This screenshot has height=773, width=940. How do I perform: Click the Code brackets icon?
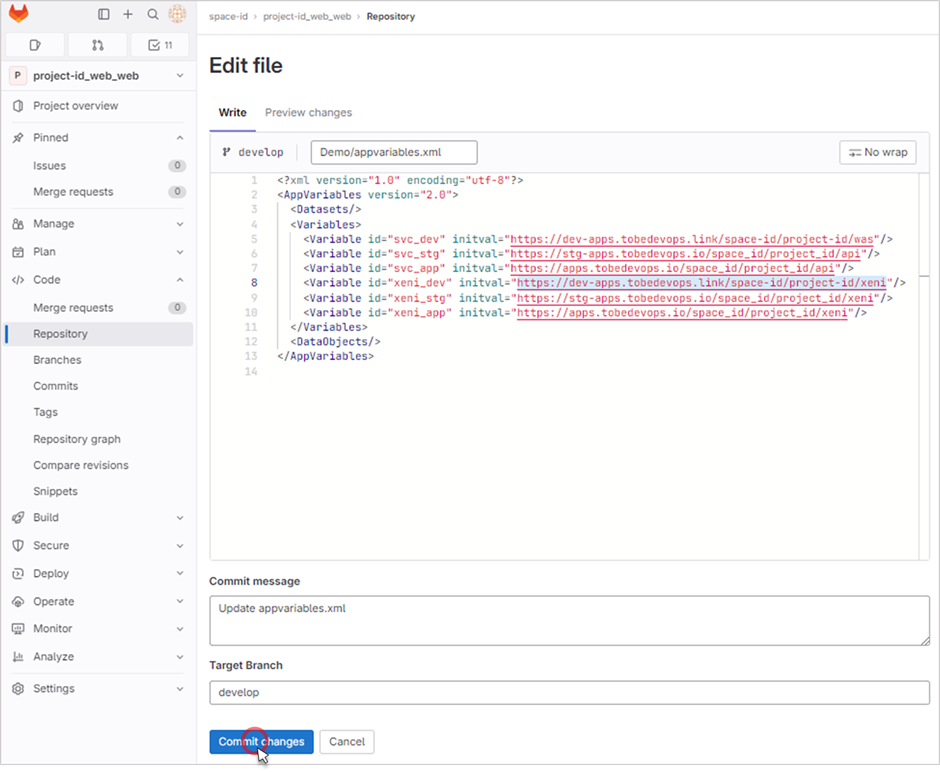pos(18,280)
